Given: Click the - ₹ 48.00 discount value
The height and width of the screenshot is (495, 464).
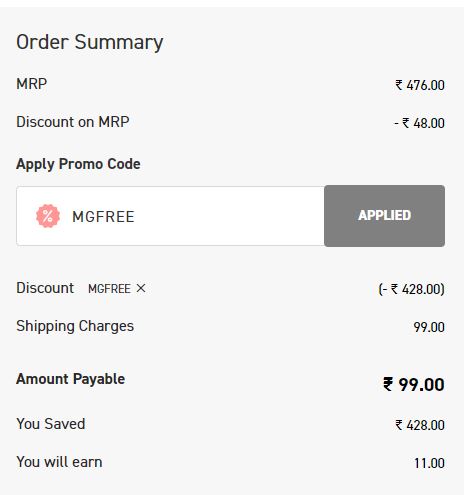Looking at the screenshot, I should (419, 123).
